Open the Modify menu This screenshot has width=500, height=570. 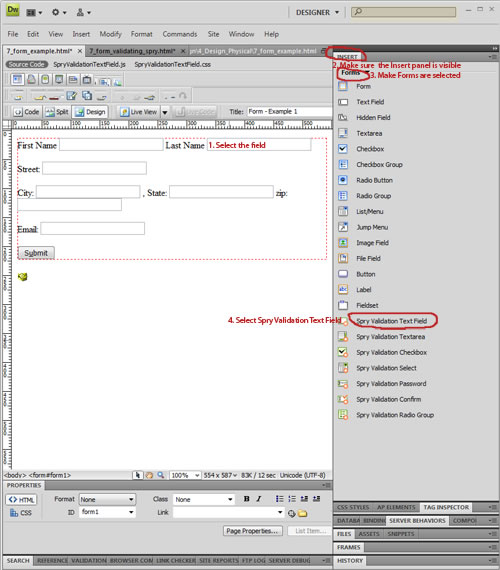point(110,34)
